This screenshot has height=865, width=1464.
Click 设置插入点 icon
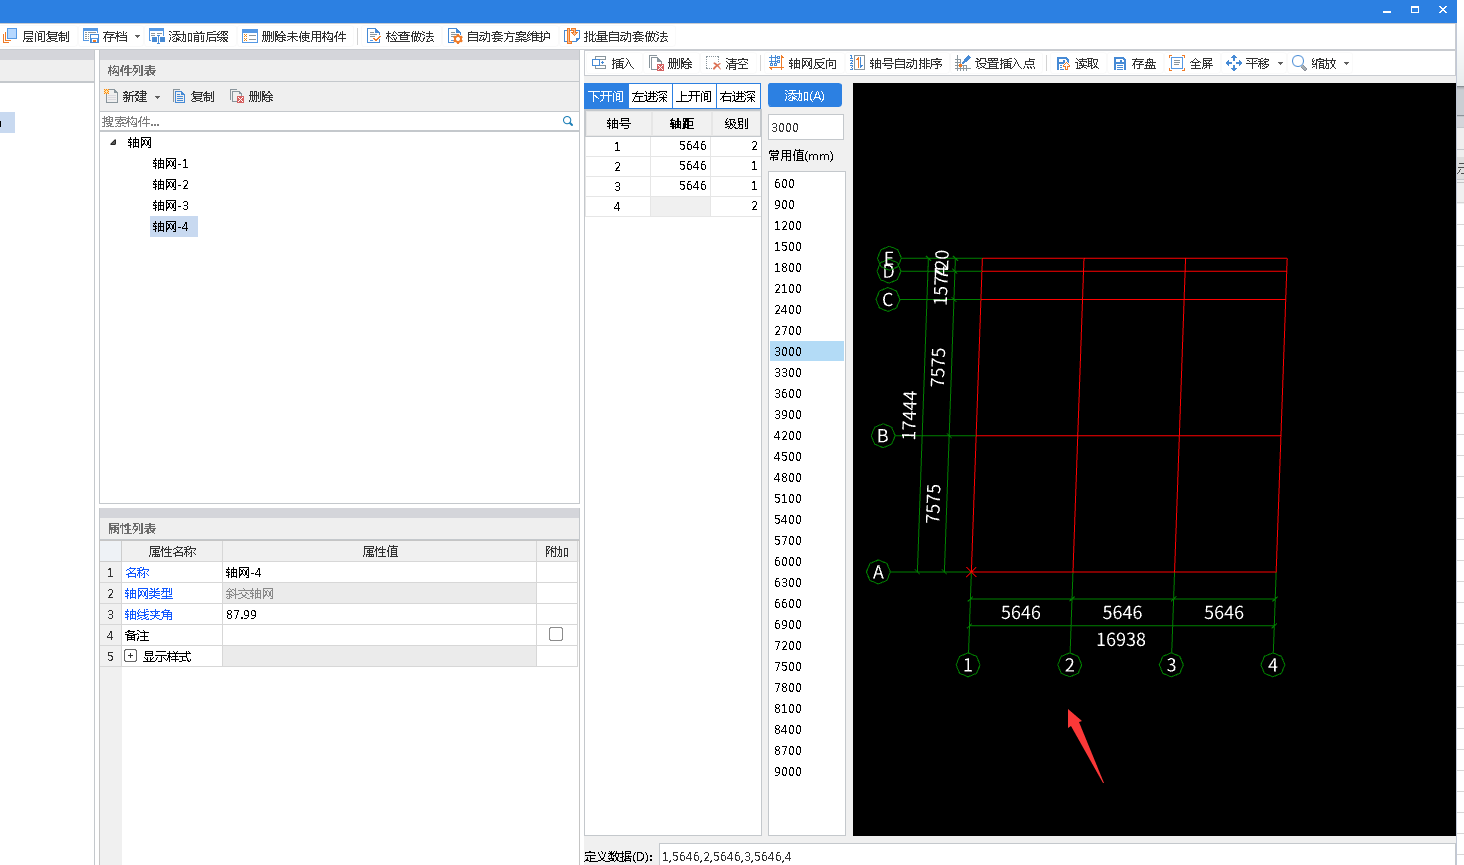click(x=963, y=63)
